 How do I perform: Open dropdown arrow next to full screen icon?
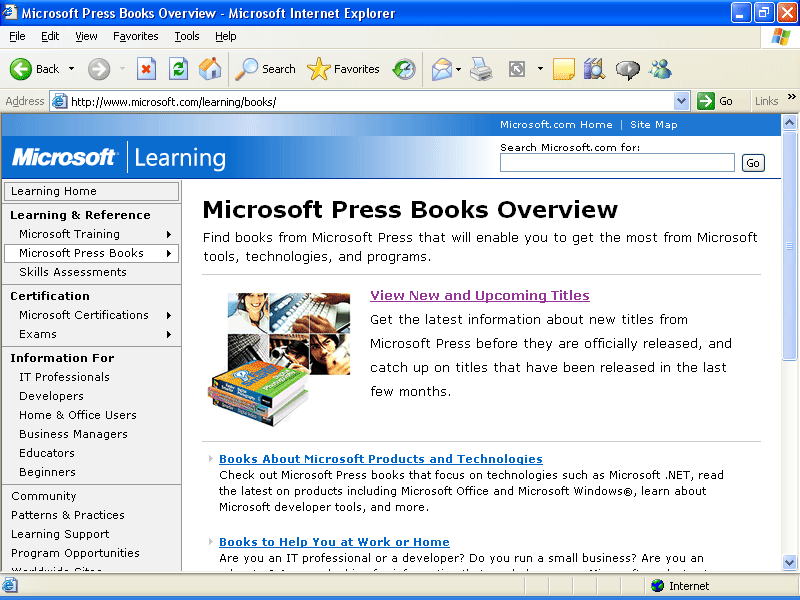pos(540,69)
